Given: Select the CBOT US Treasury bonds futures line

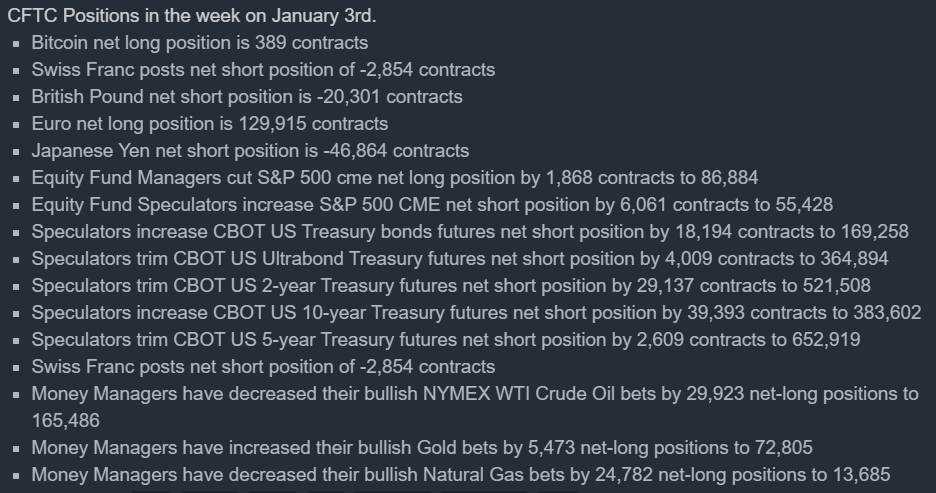Looking at the screenshot, I should [469, 232].
